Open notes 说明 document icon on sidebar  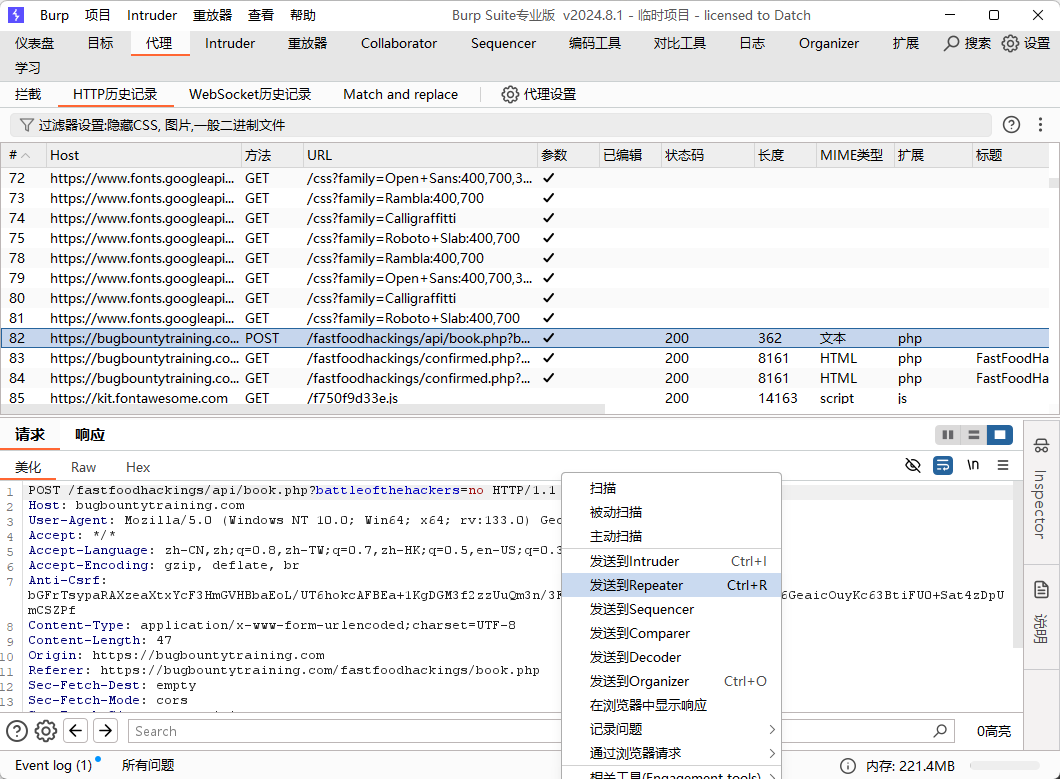coord(1041,590)
